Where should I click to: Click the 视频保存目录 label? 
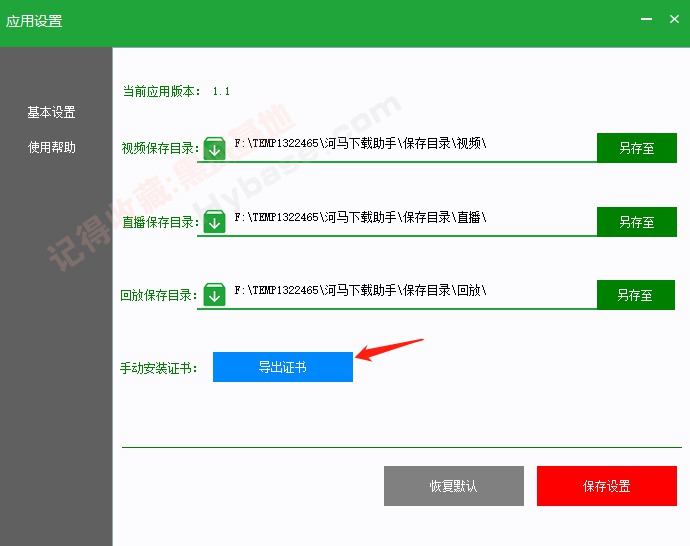(160, 148)
